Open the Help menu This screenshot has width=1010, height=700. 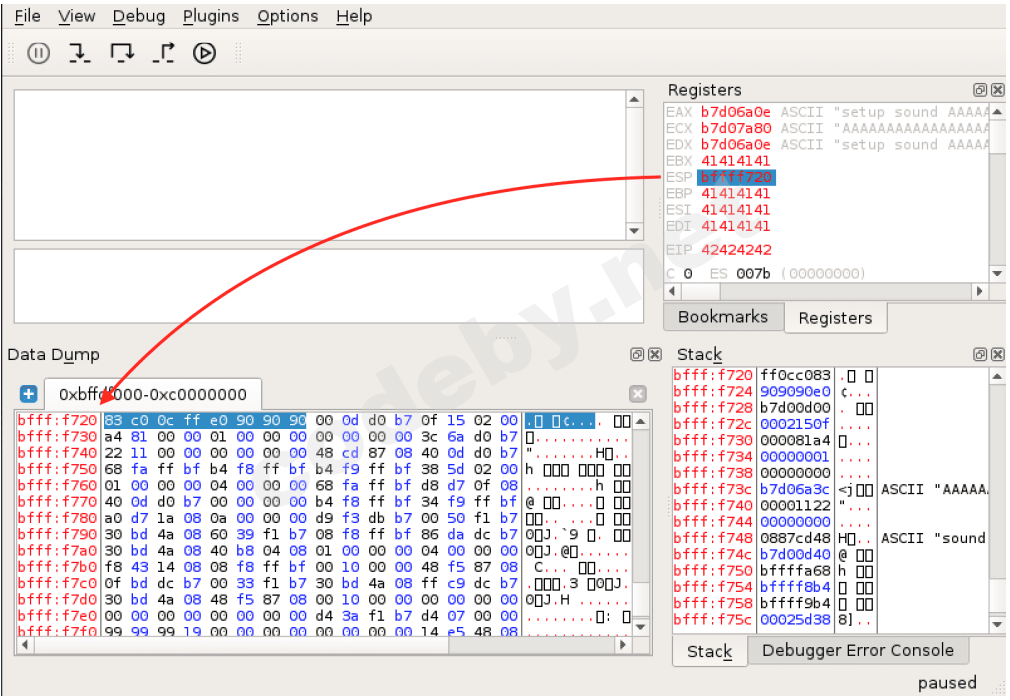click(x=354, y=16)
